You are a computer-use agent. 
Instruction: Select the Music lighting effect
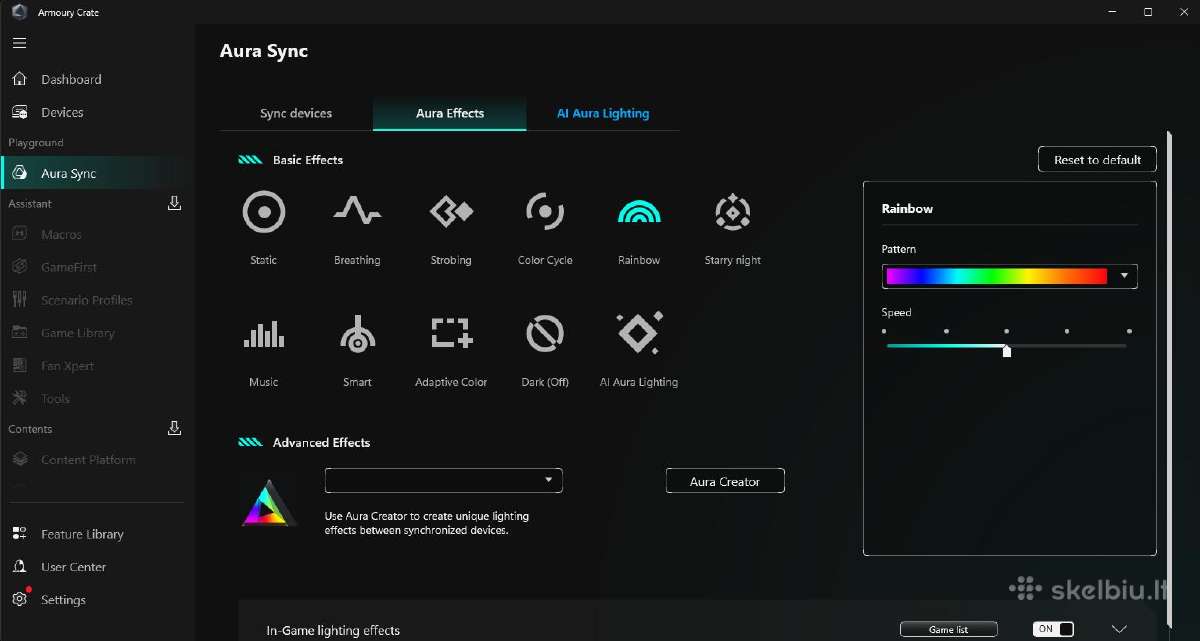click(264, 334)
